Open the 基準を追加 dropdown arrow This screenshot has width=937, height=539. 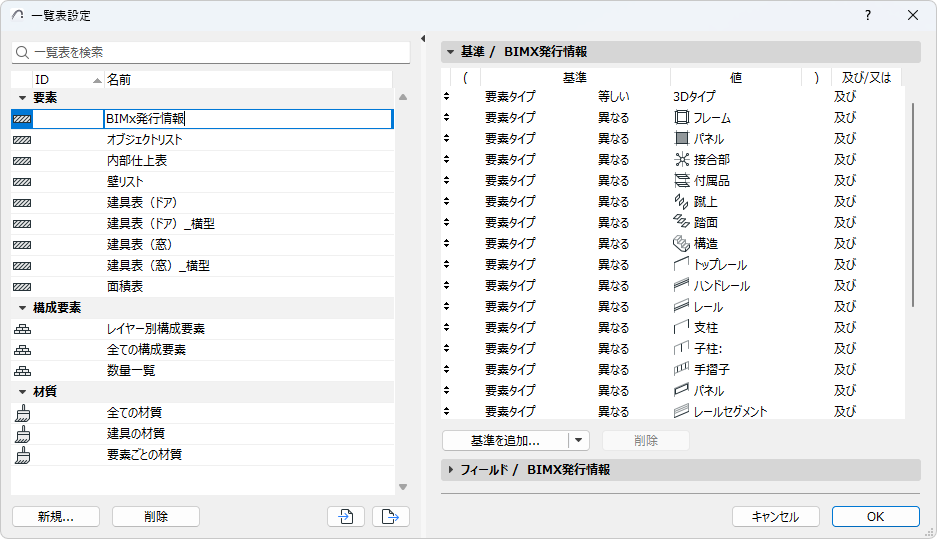pos(579,440)
